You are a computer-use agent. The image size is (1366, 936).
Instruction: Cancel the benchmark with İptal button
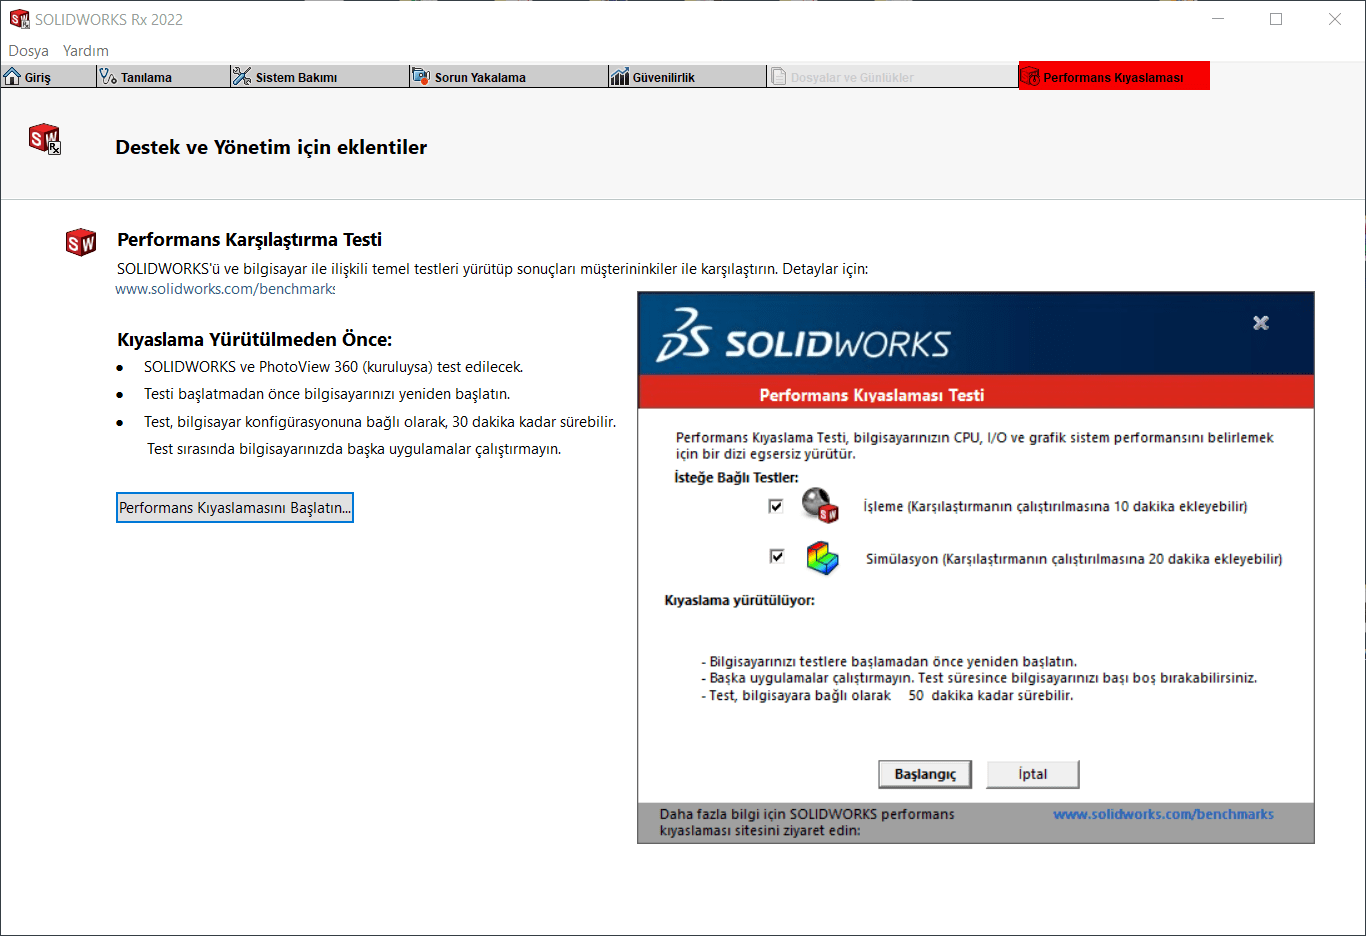(x=1033, y=774)
